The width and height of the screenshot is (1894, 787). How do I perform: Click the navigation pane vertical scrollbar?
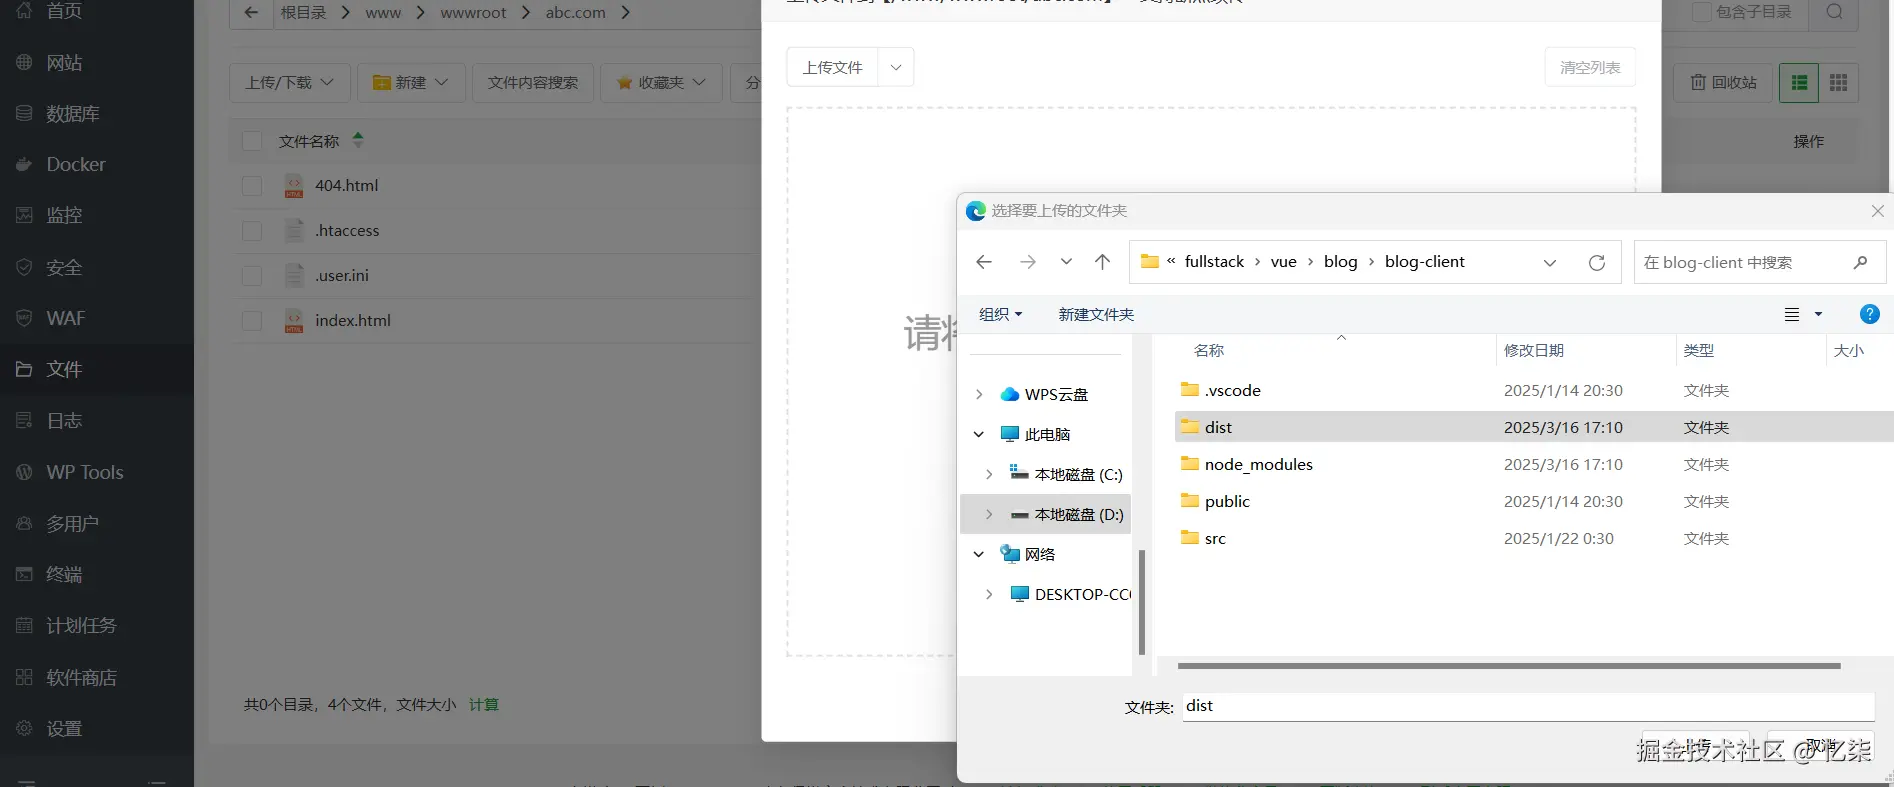point(1142,602)
